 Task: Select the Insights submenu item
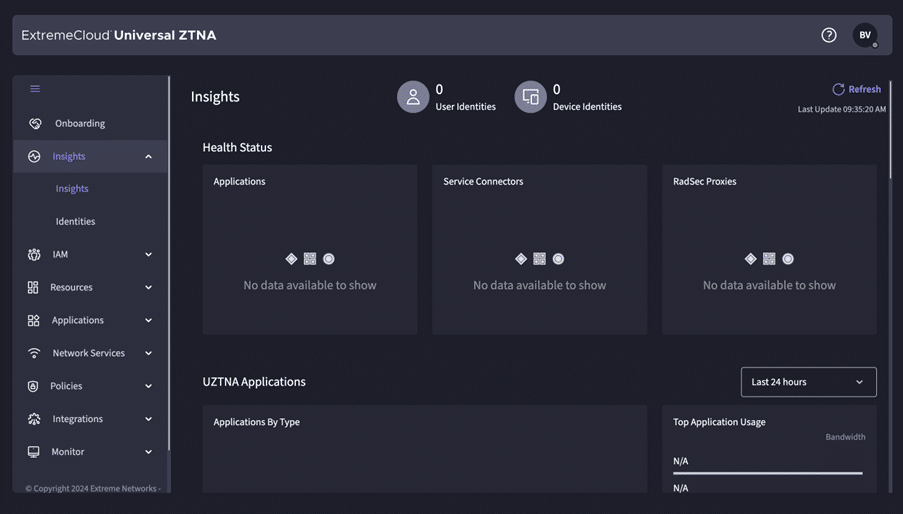coord(72,189)
